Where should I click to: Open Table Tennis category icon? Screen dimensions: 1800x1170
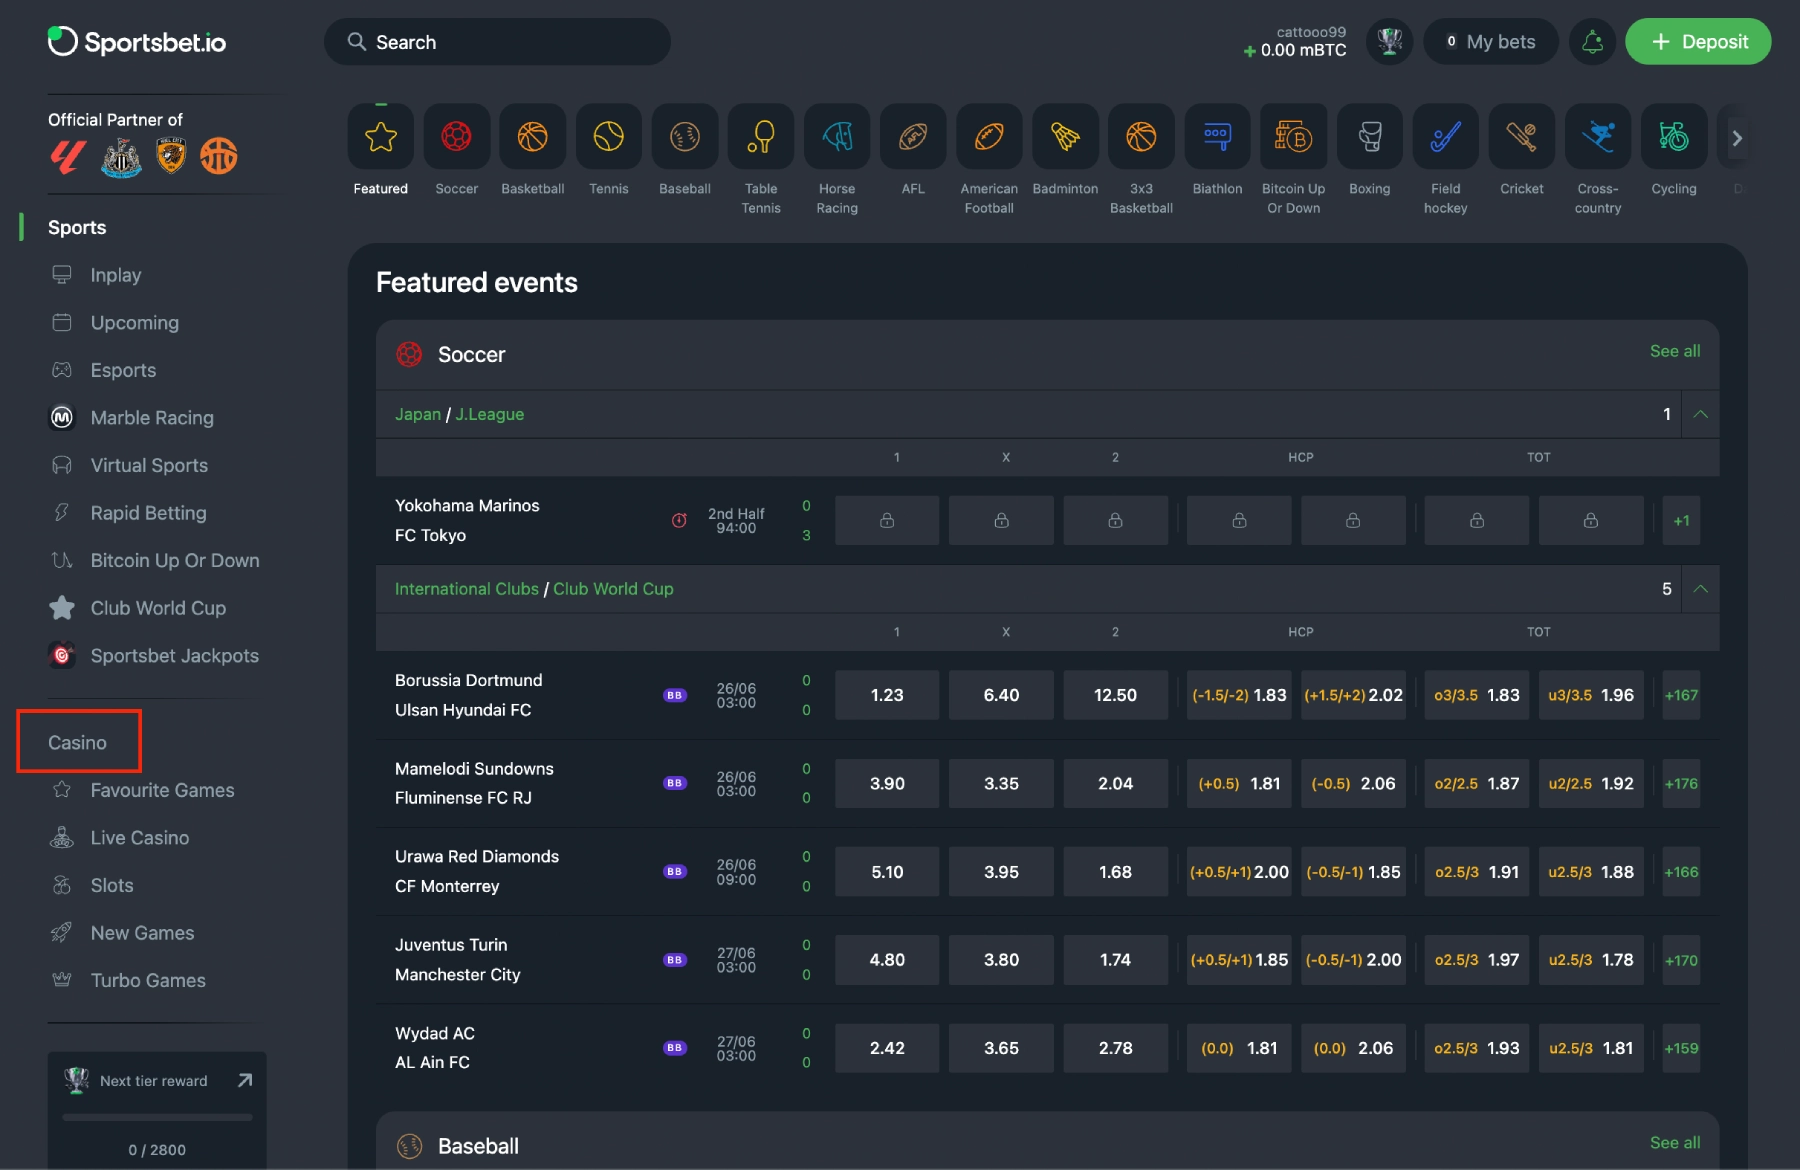point(761,137)
